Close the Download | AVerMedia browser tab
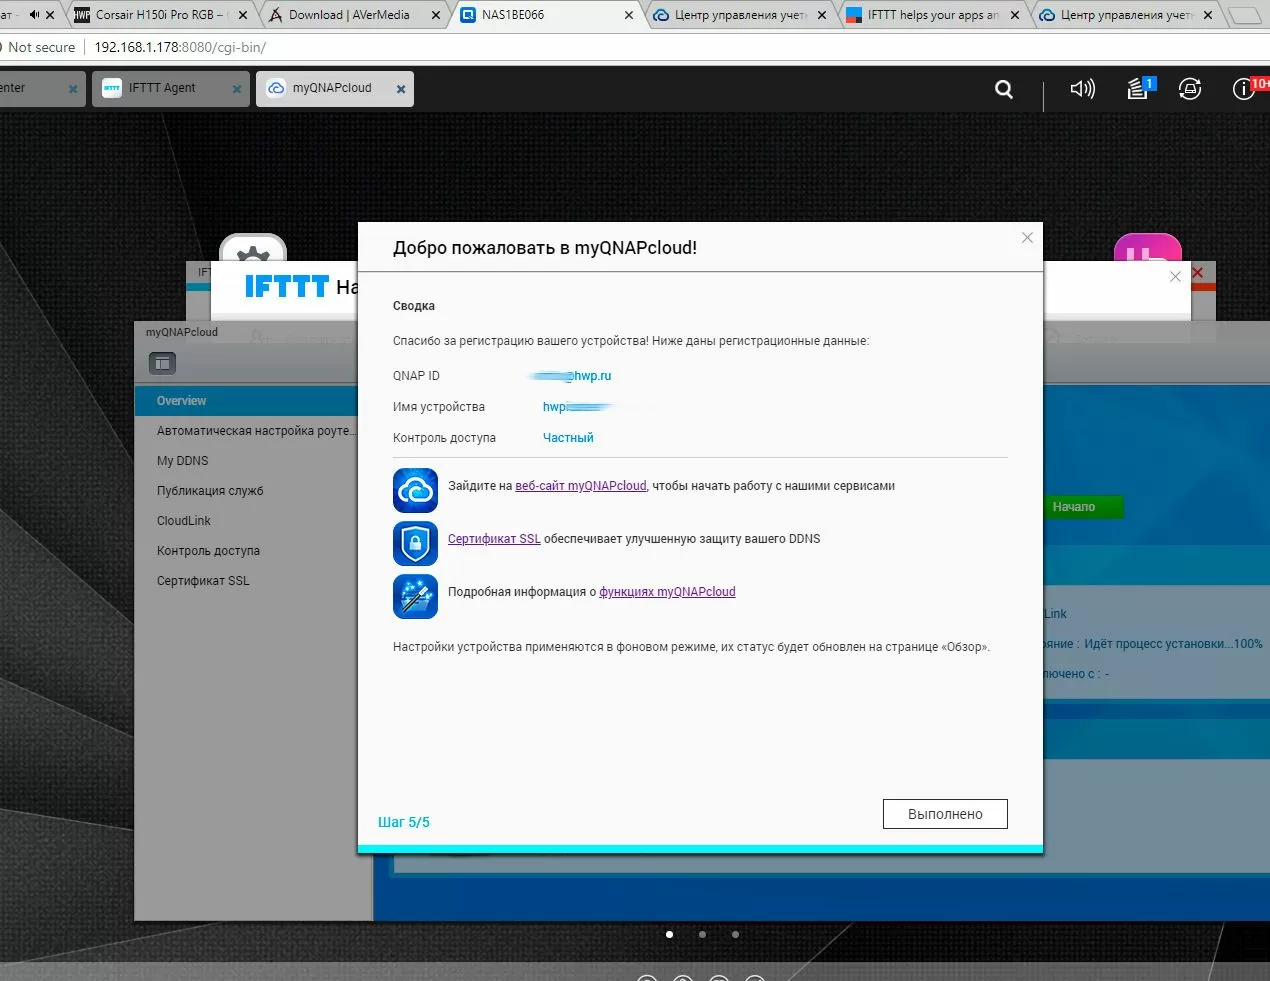Screen dimensions: 1270x981 pyautogui.click(x=435, y=15)
